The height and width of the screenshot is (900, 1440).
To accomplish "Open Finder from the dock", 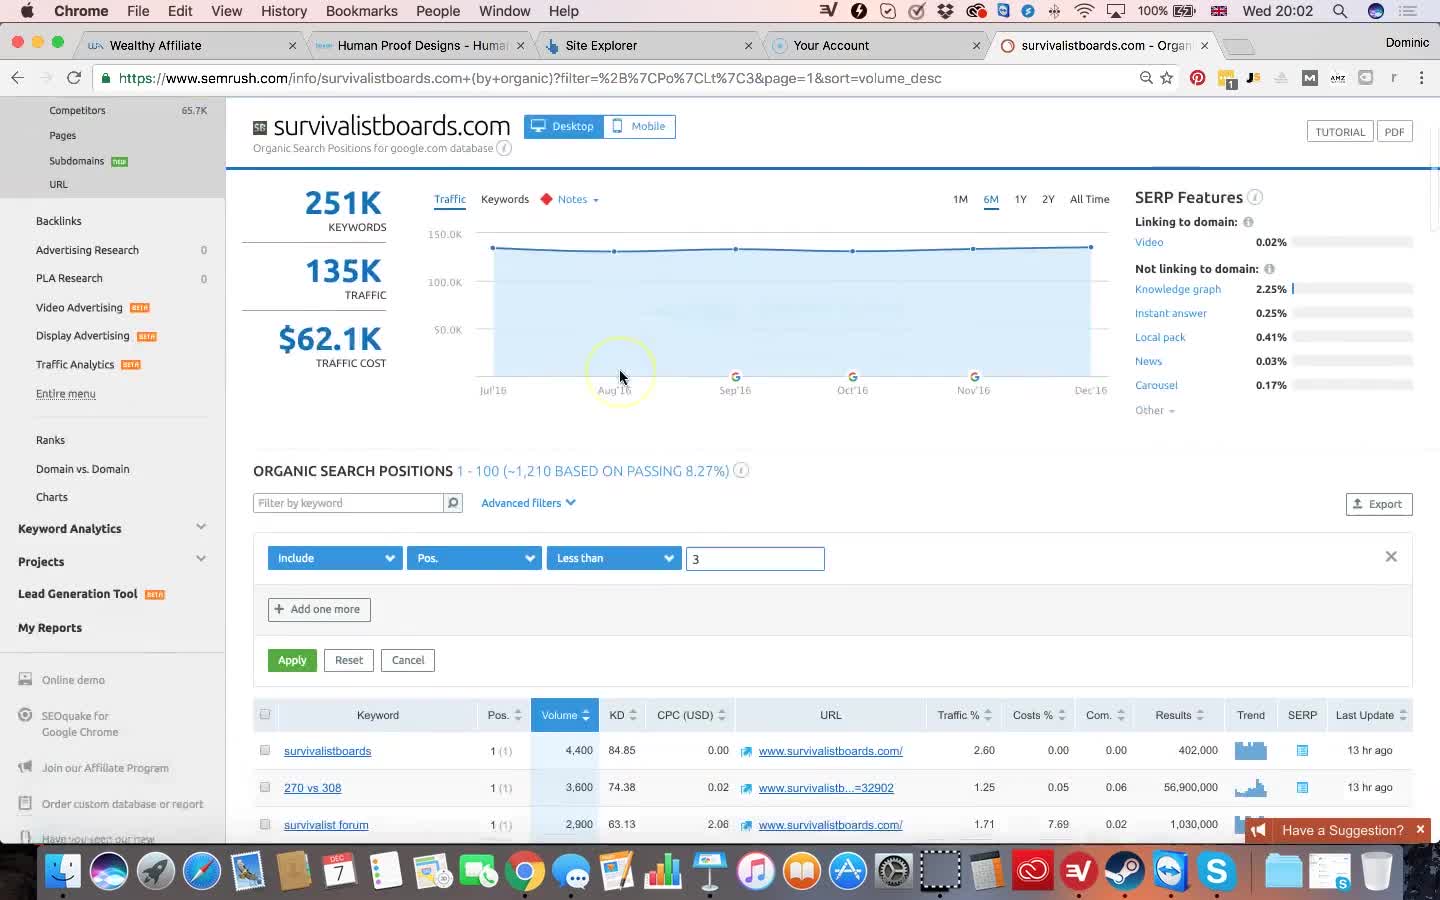I will pos(62,871).
